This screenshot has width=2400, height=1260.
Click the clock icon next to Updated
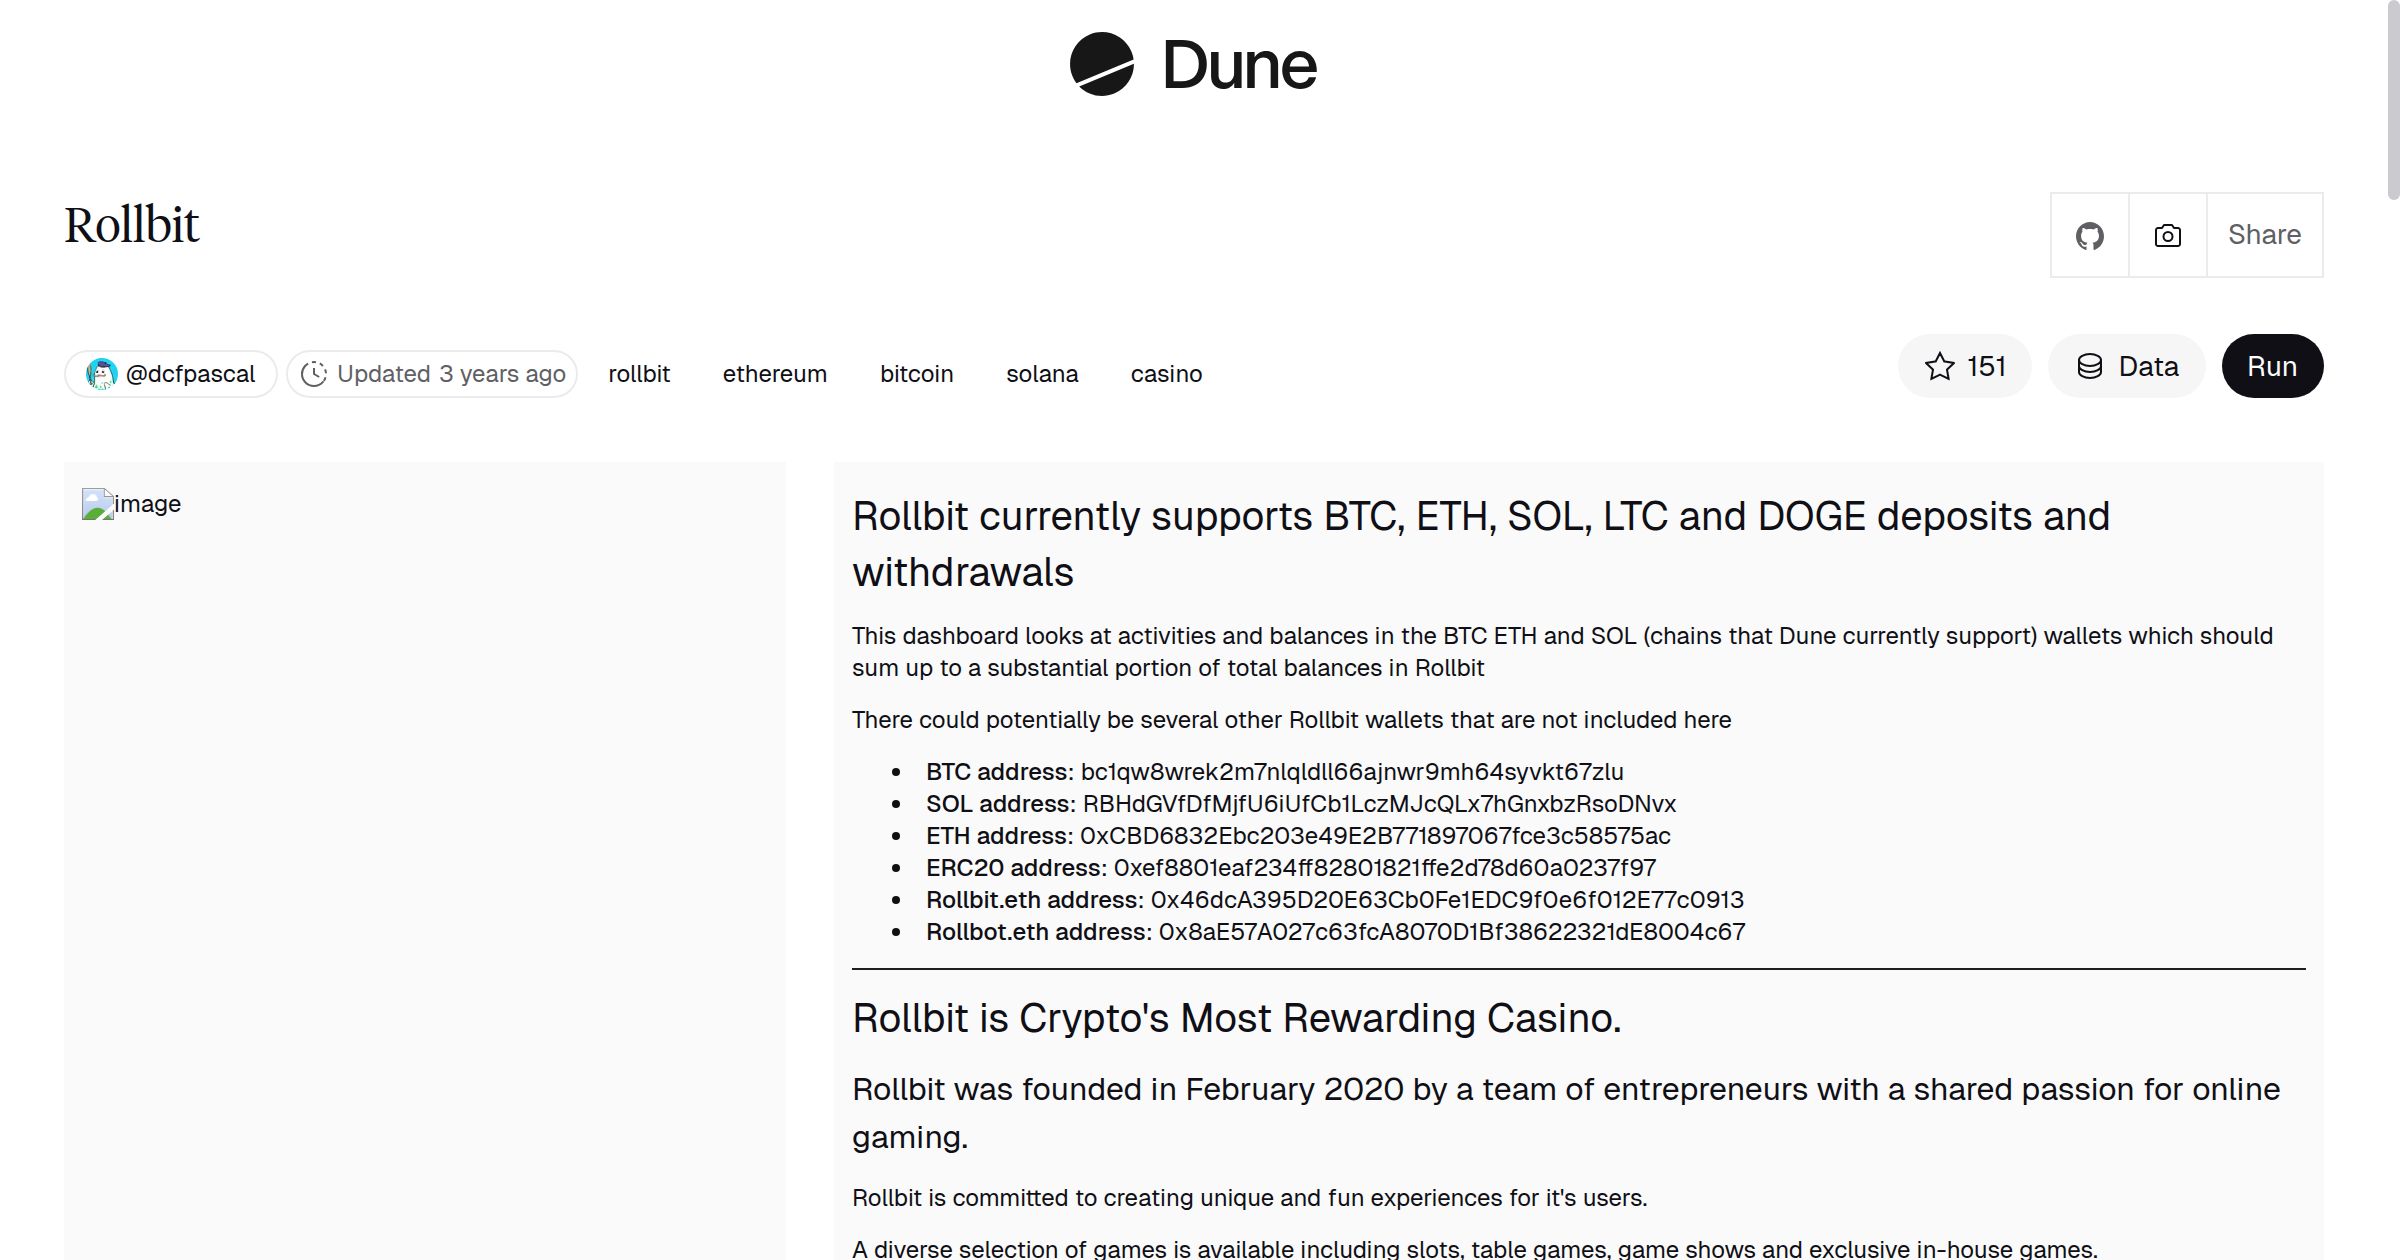(314, 373)
